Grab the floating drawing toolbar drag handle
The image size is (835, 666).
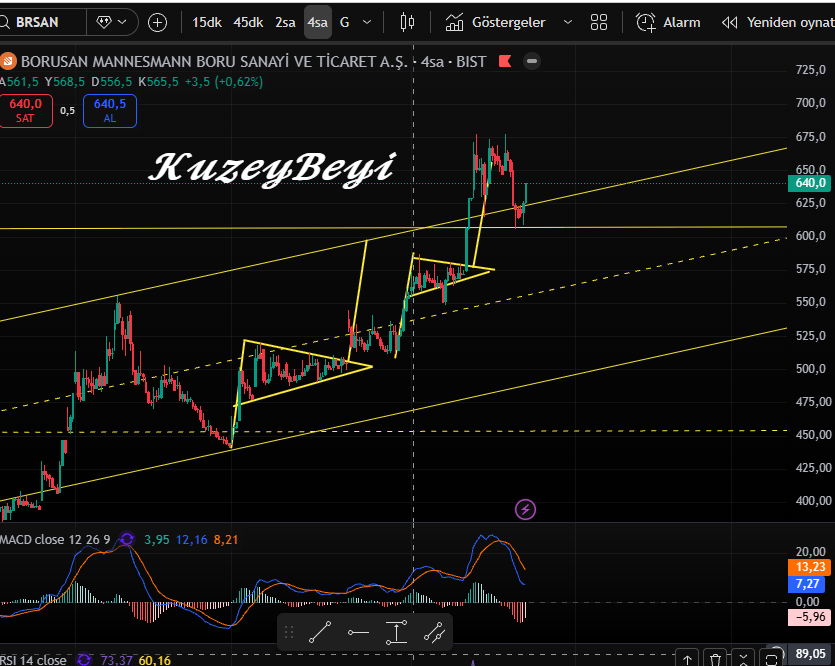tap(289, 632)
